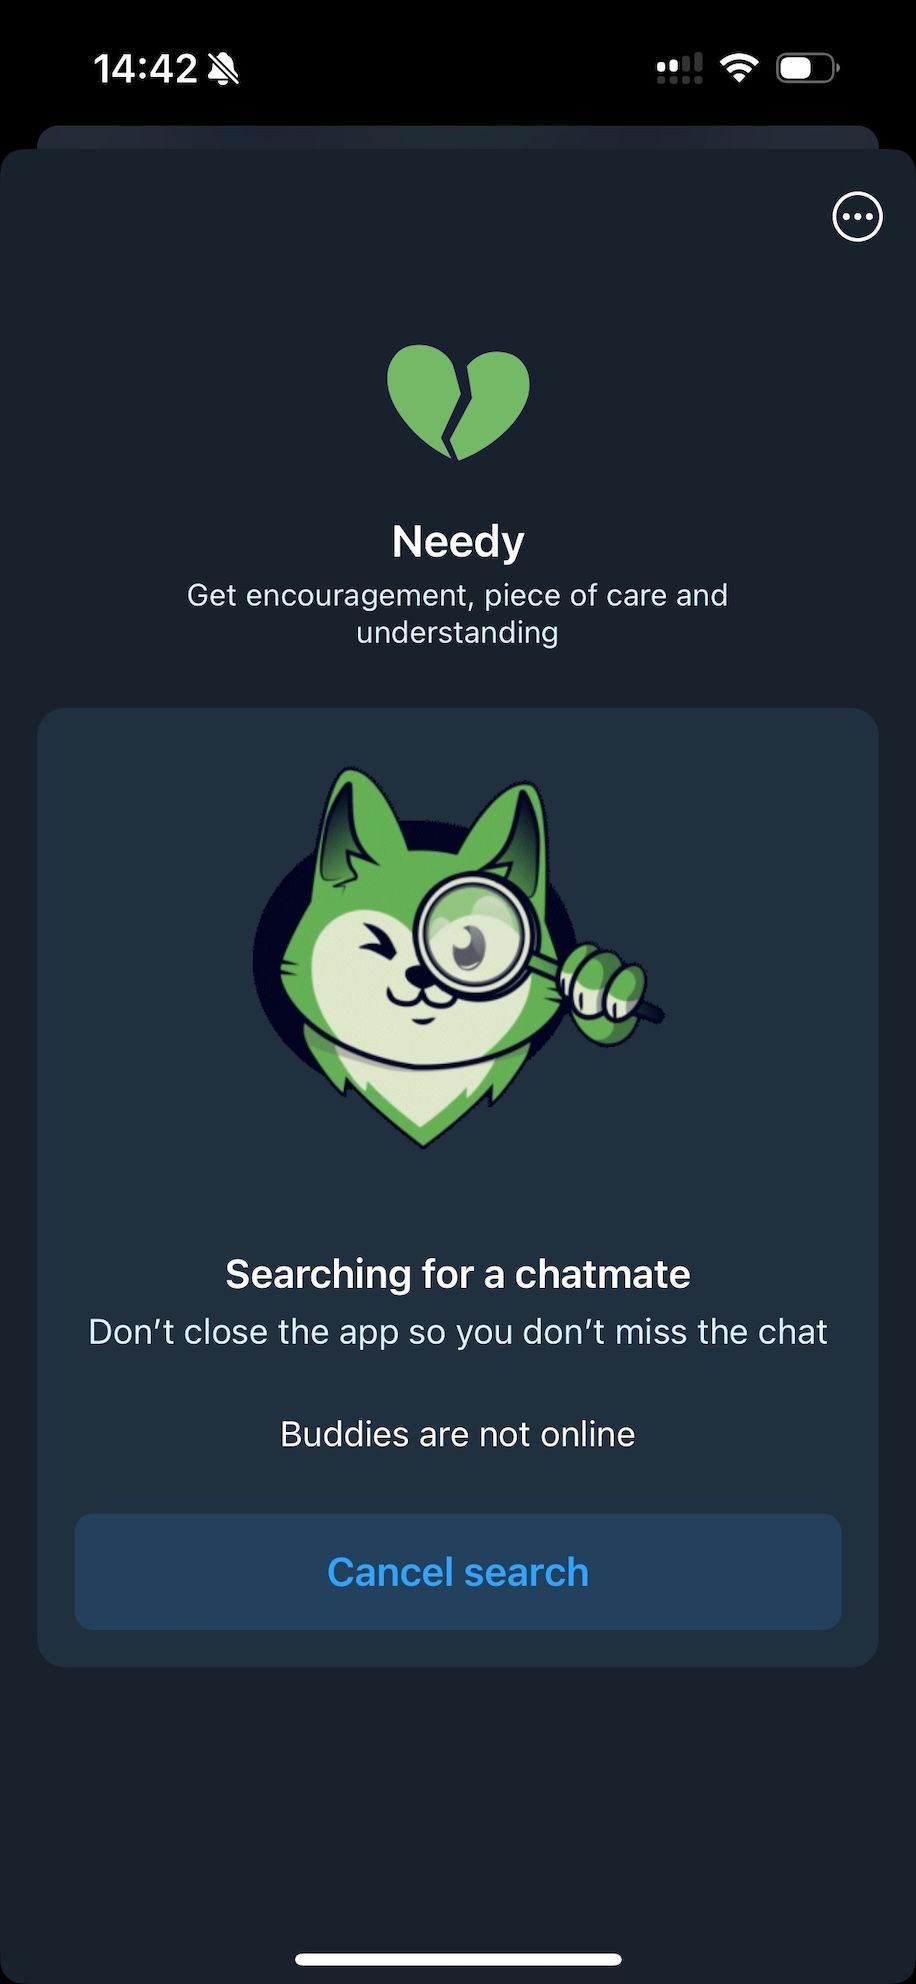Viewport: 916px width, 1984px height.
Task: Tap the home indicator bar
Action: [458, 1959]
